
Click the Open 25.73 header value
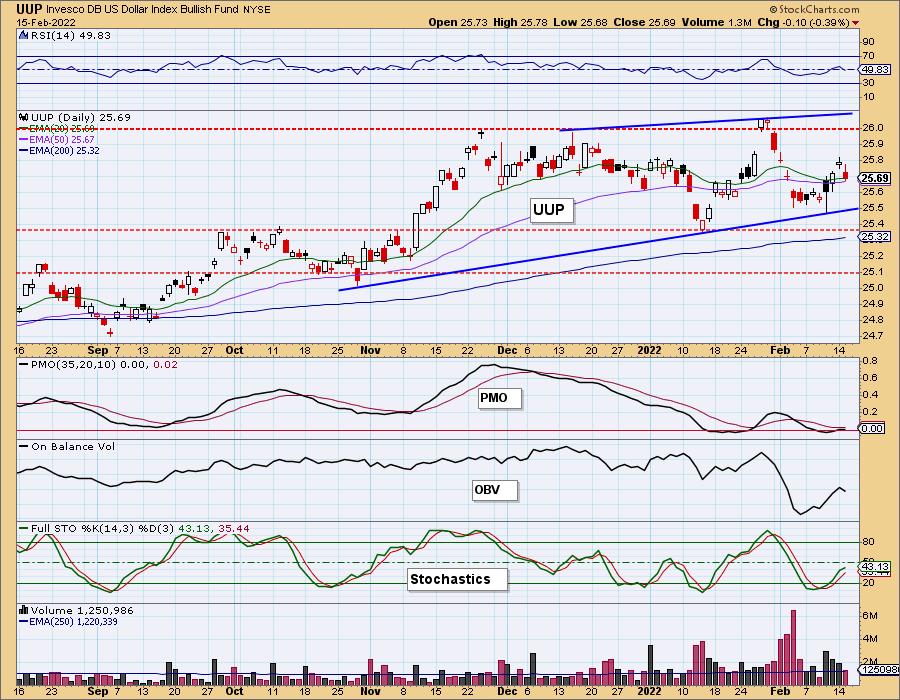(x=458, y=22)
